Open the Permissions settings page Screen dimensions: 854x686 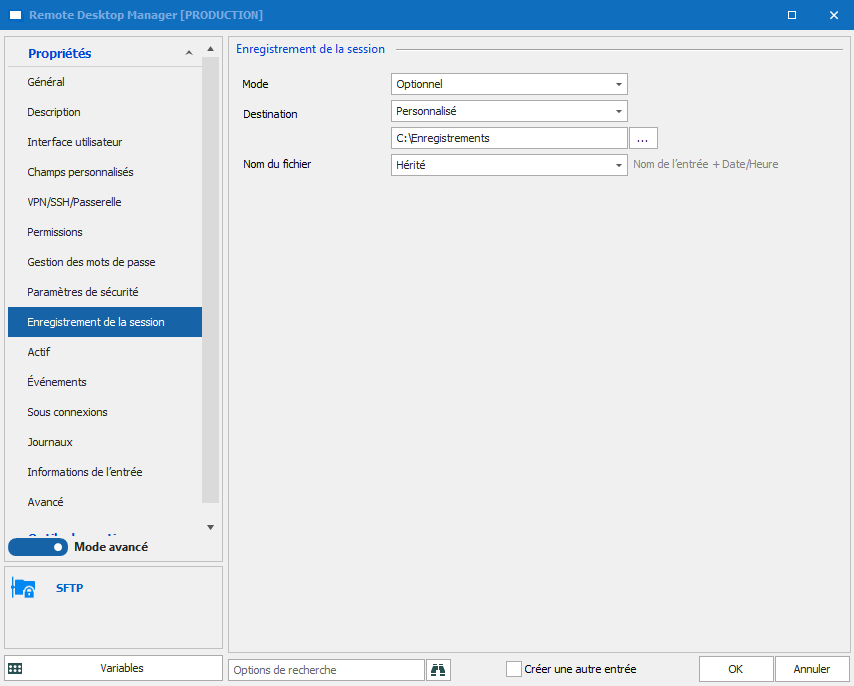(55, 232)
